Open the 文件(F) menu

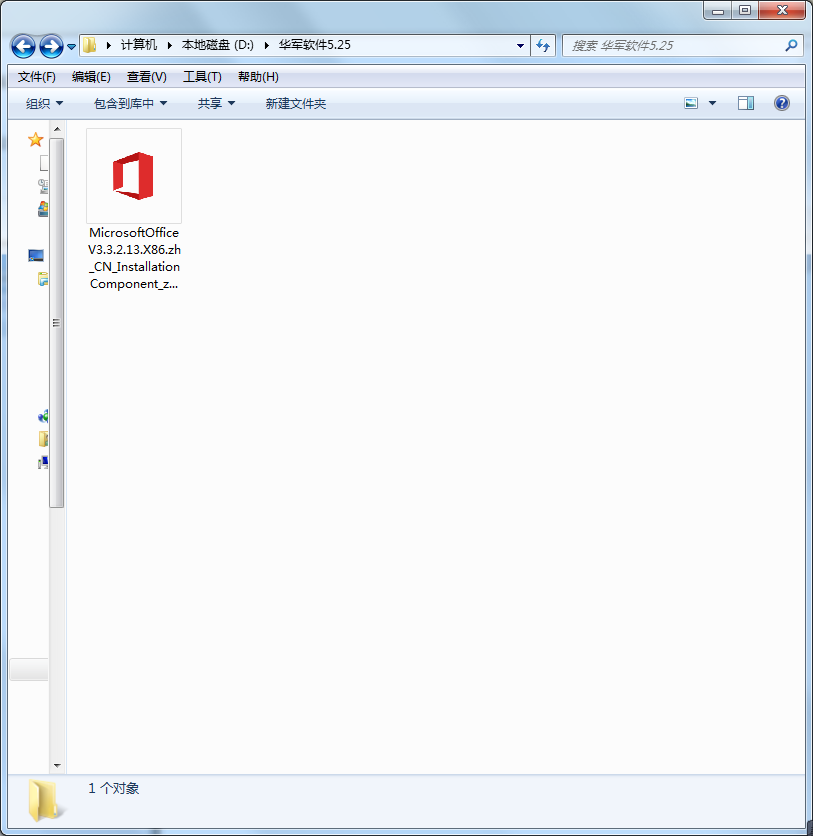click(34, 76)
